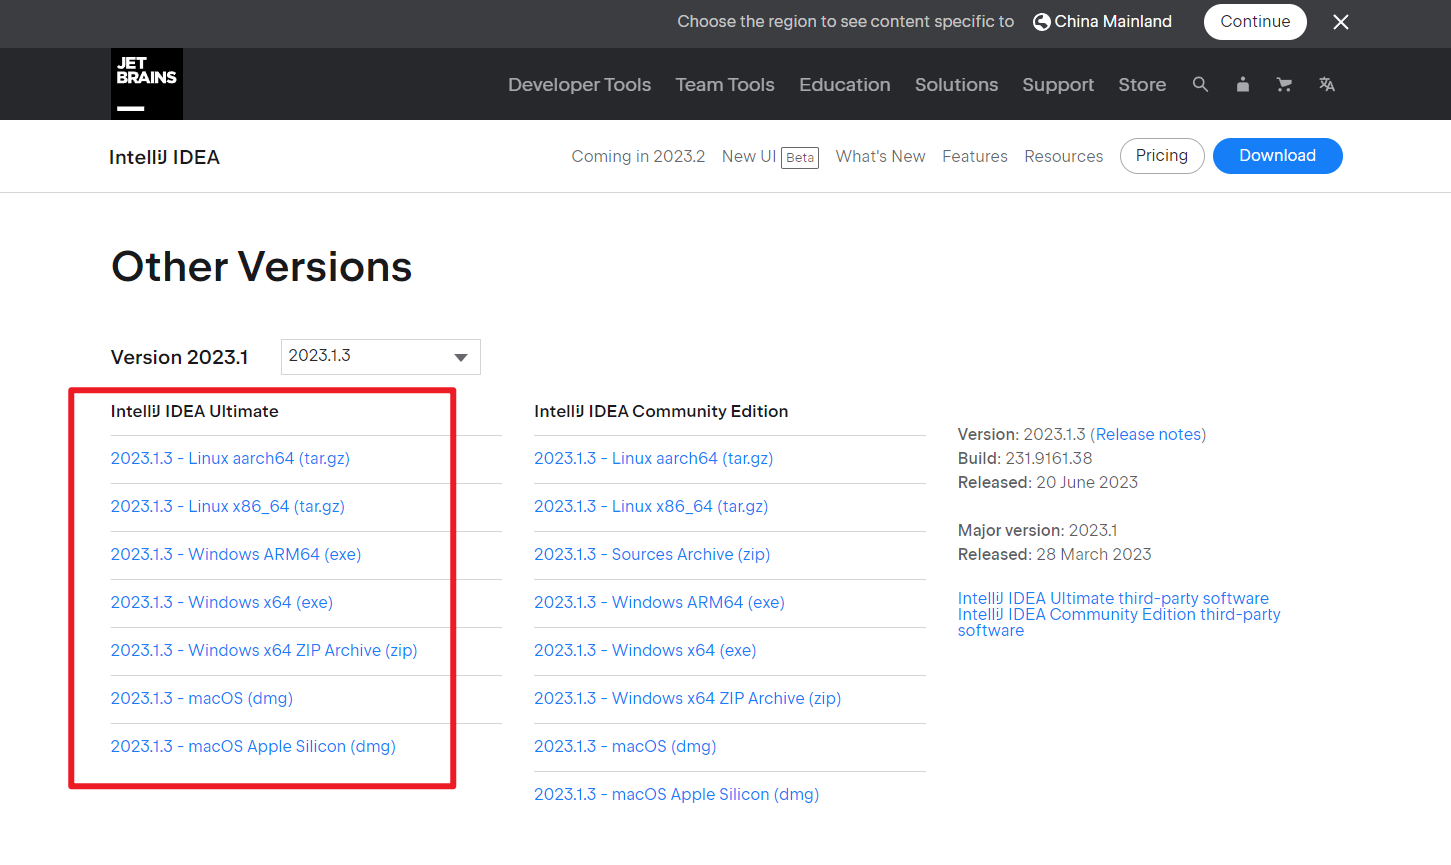The image size is (1451, 865).
Task: Open the Resources page
Action: point(1064,156)
